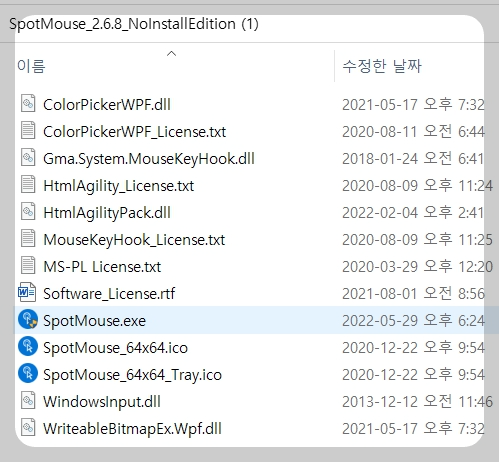Click the date 2022-05-29 오후 6:24

413,320
